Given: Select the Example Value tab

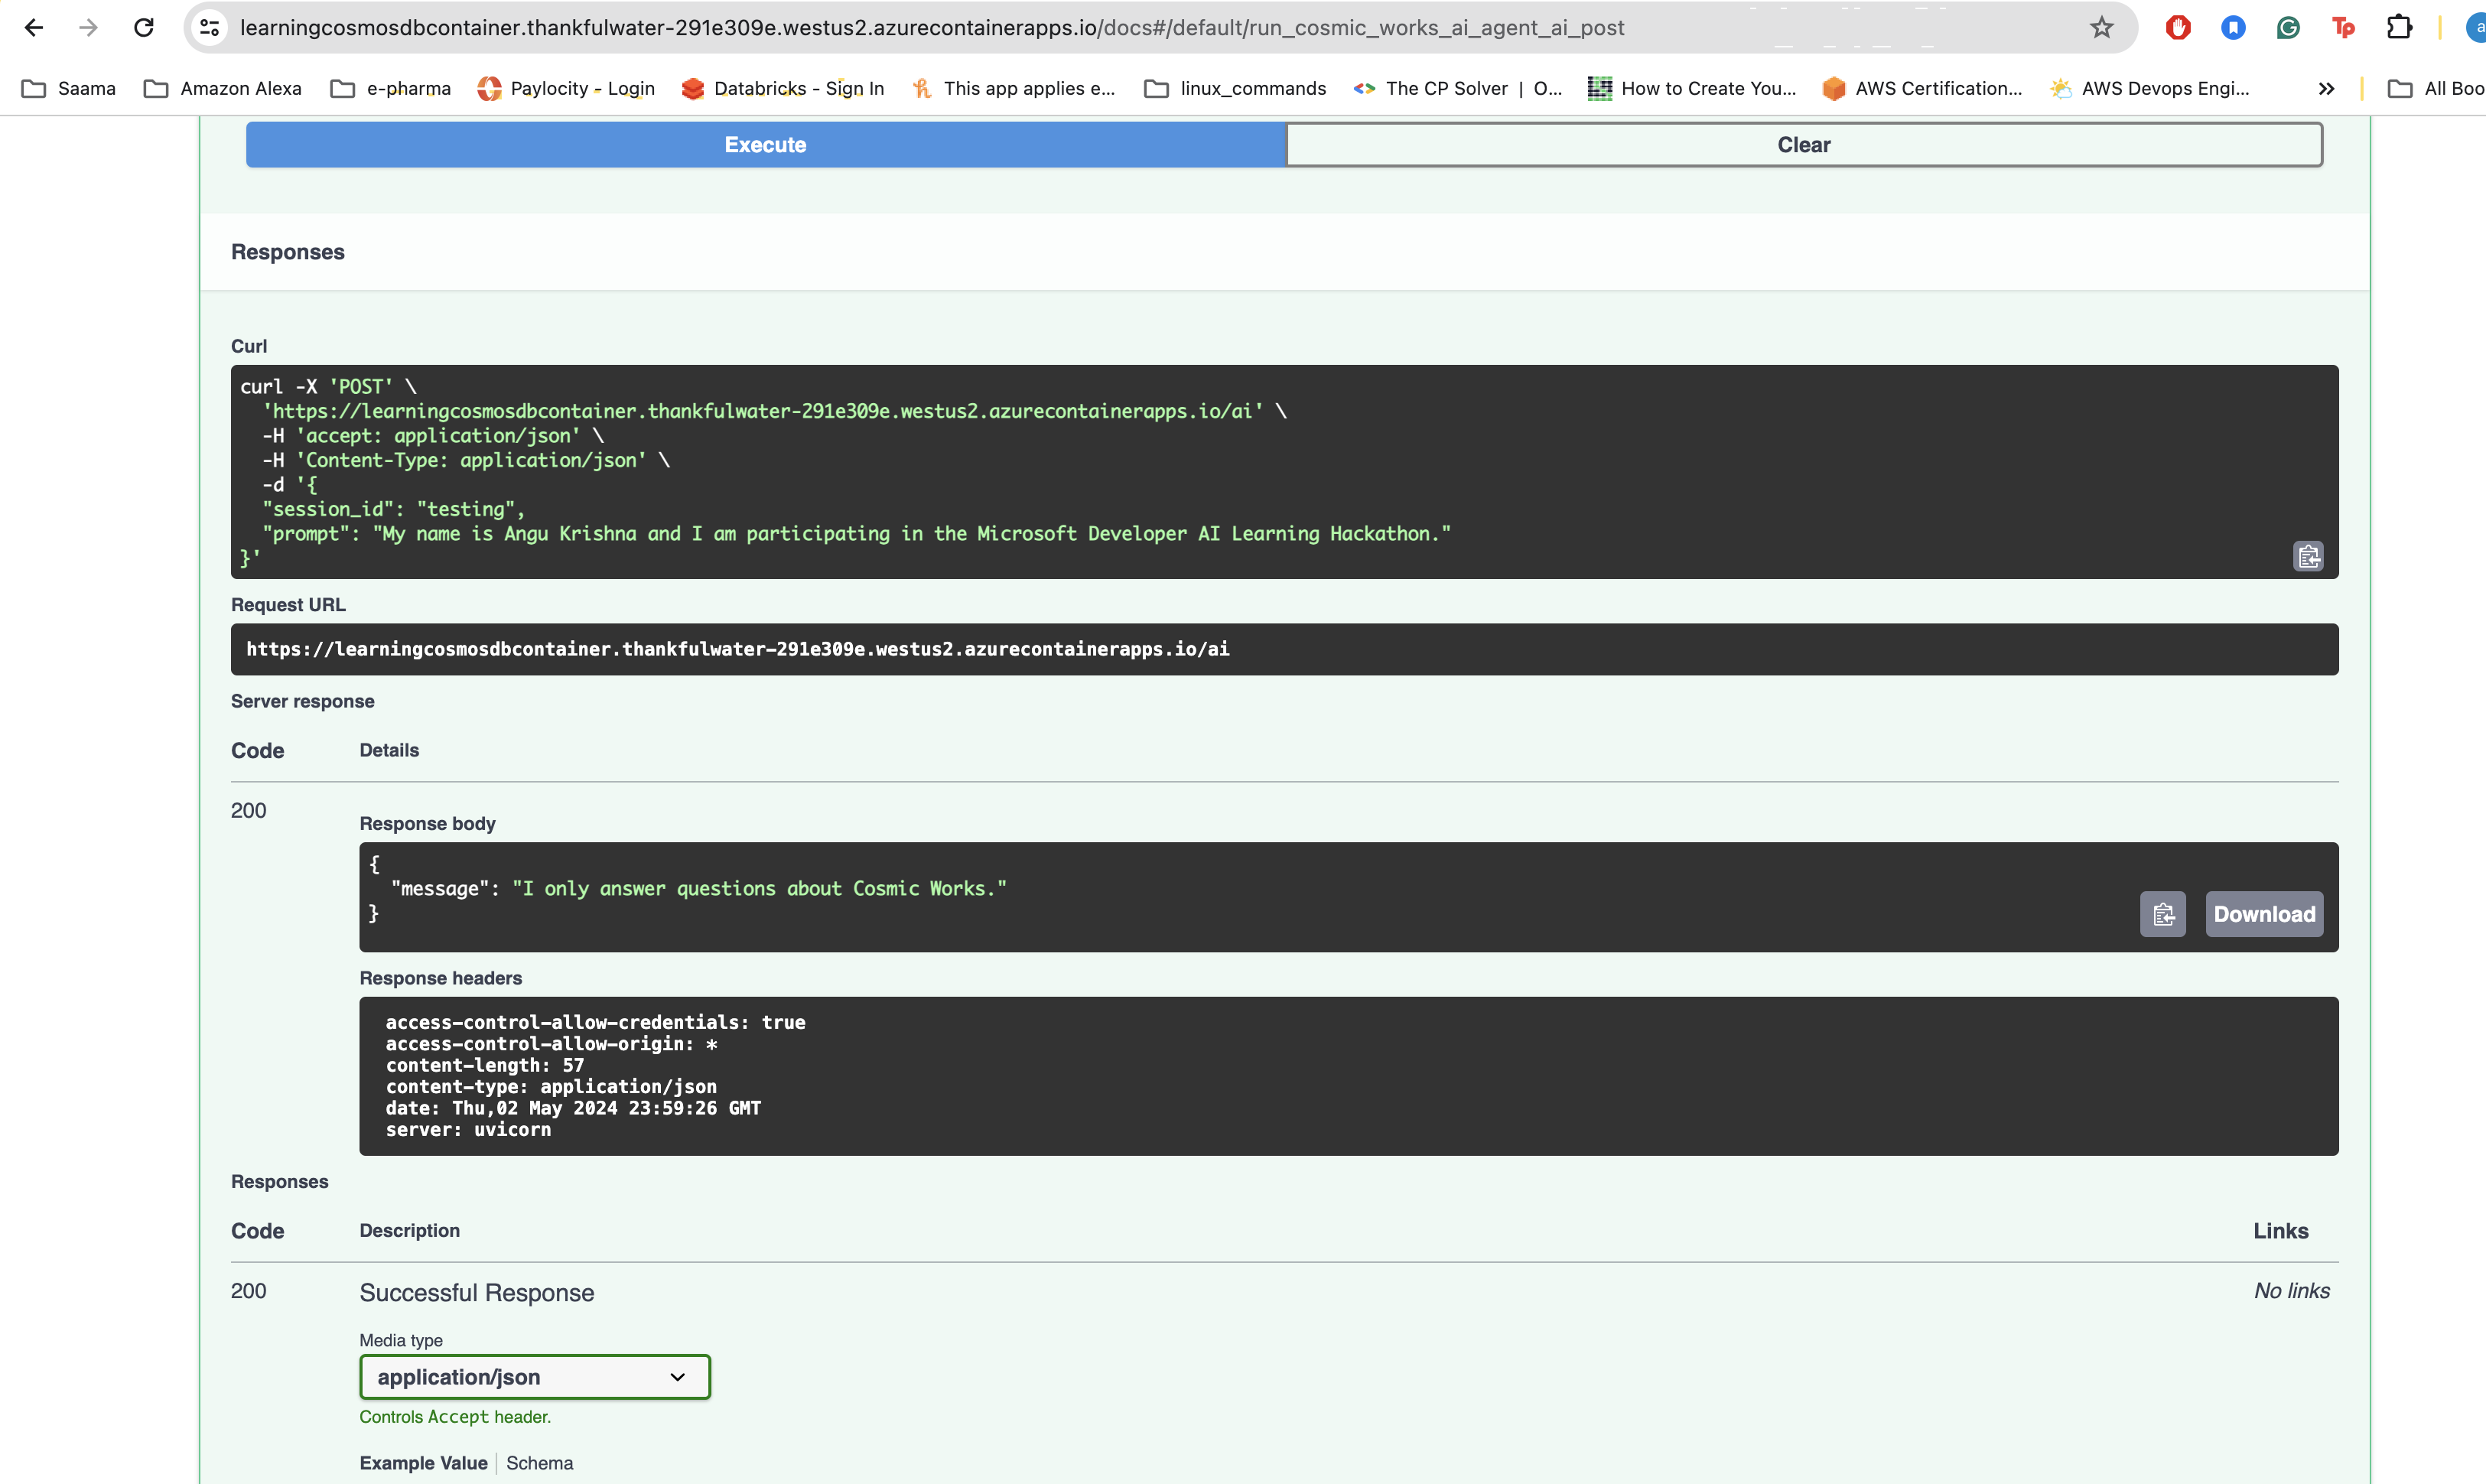Looking at the screenshot, I should pos(423,1463).
